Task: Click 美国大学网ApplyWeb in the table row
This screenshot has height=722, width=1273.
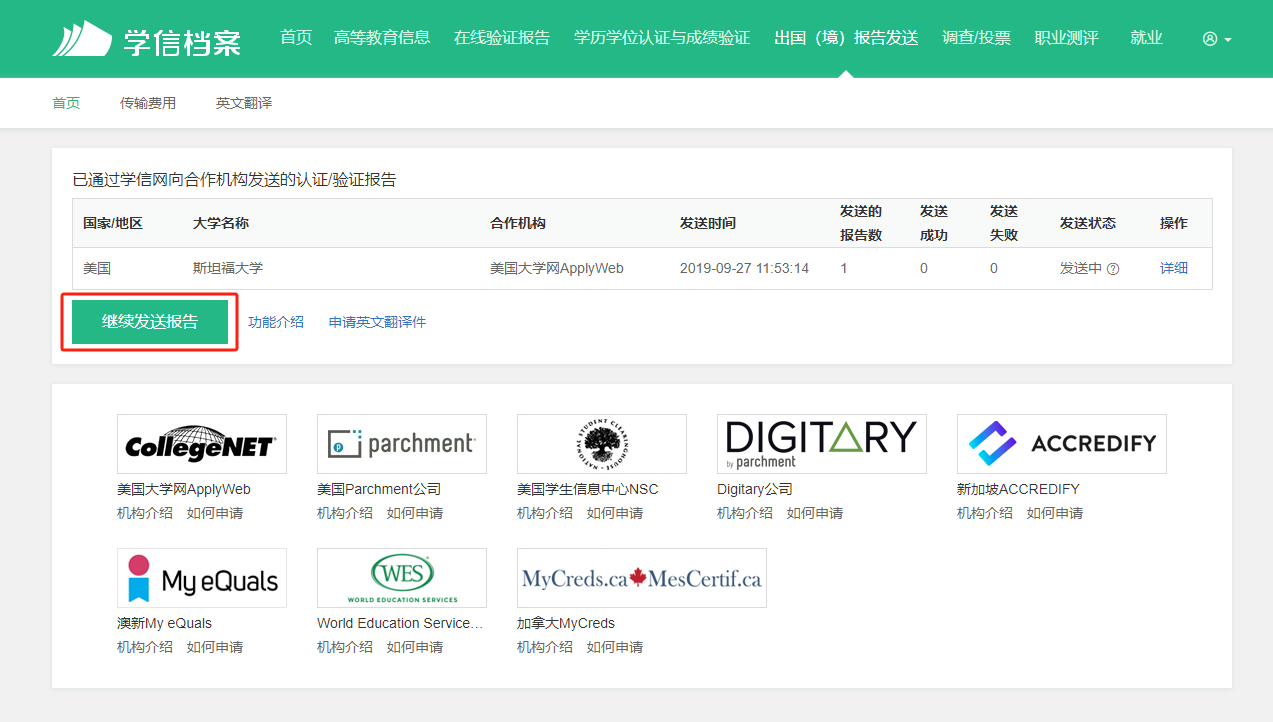Action: 557,269
